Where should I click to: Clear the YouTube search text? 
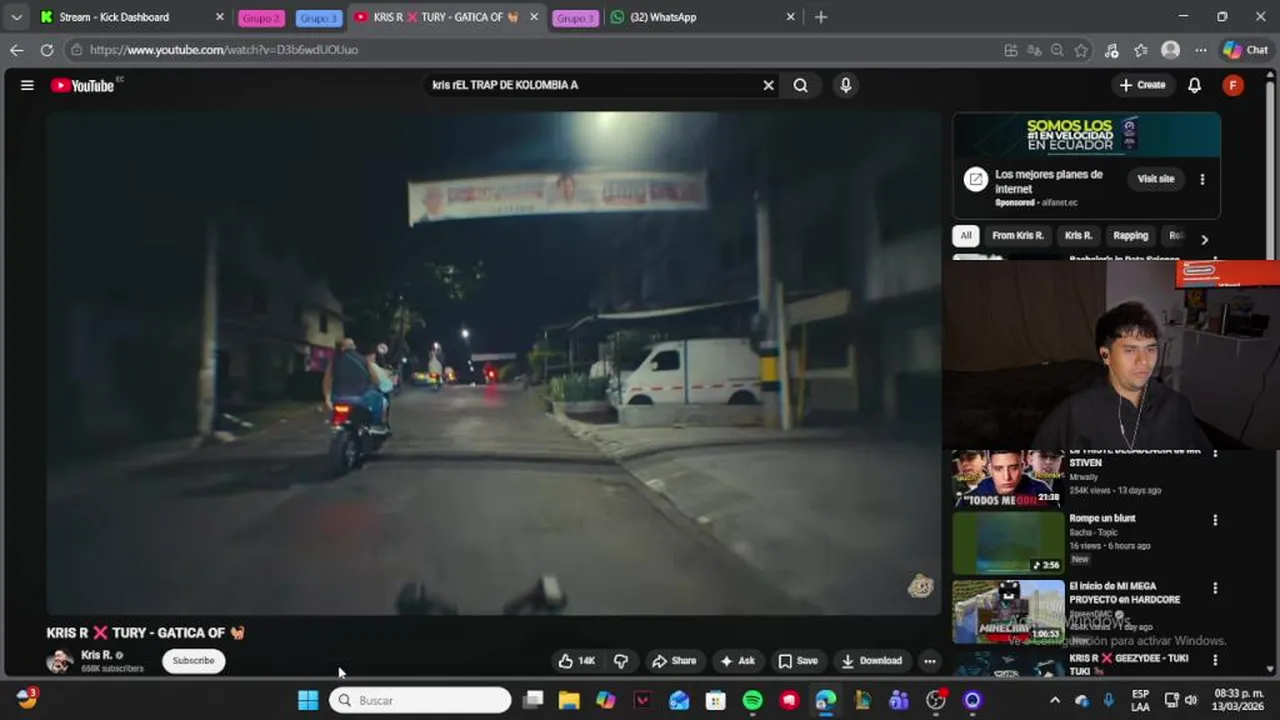pyautogui.click(x=768, y=85)
